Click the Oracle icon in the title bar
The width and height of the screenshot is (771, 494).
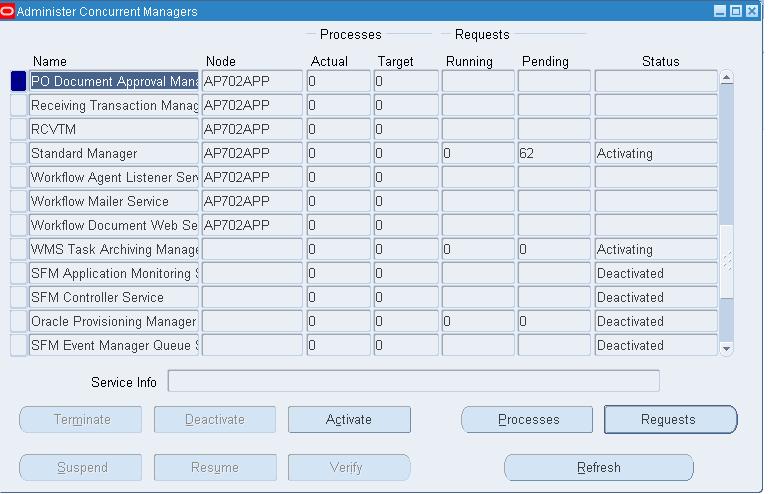tap(8, 11)
